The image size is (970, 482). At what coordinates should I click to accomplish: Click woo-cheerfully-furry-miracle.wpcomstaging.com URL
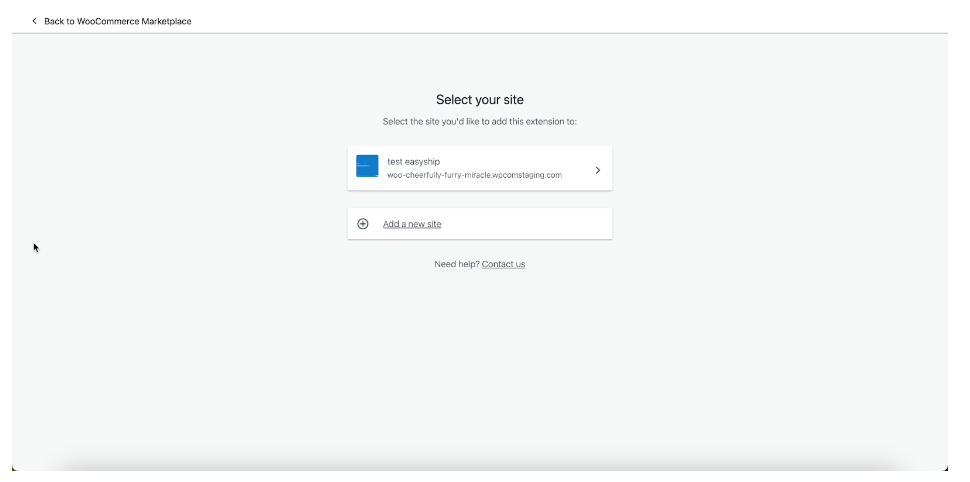pyautogui.click(x=474, y=175)
